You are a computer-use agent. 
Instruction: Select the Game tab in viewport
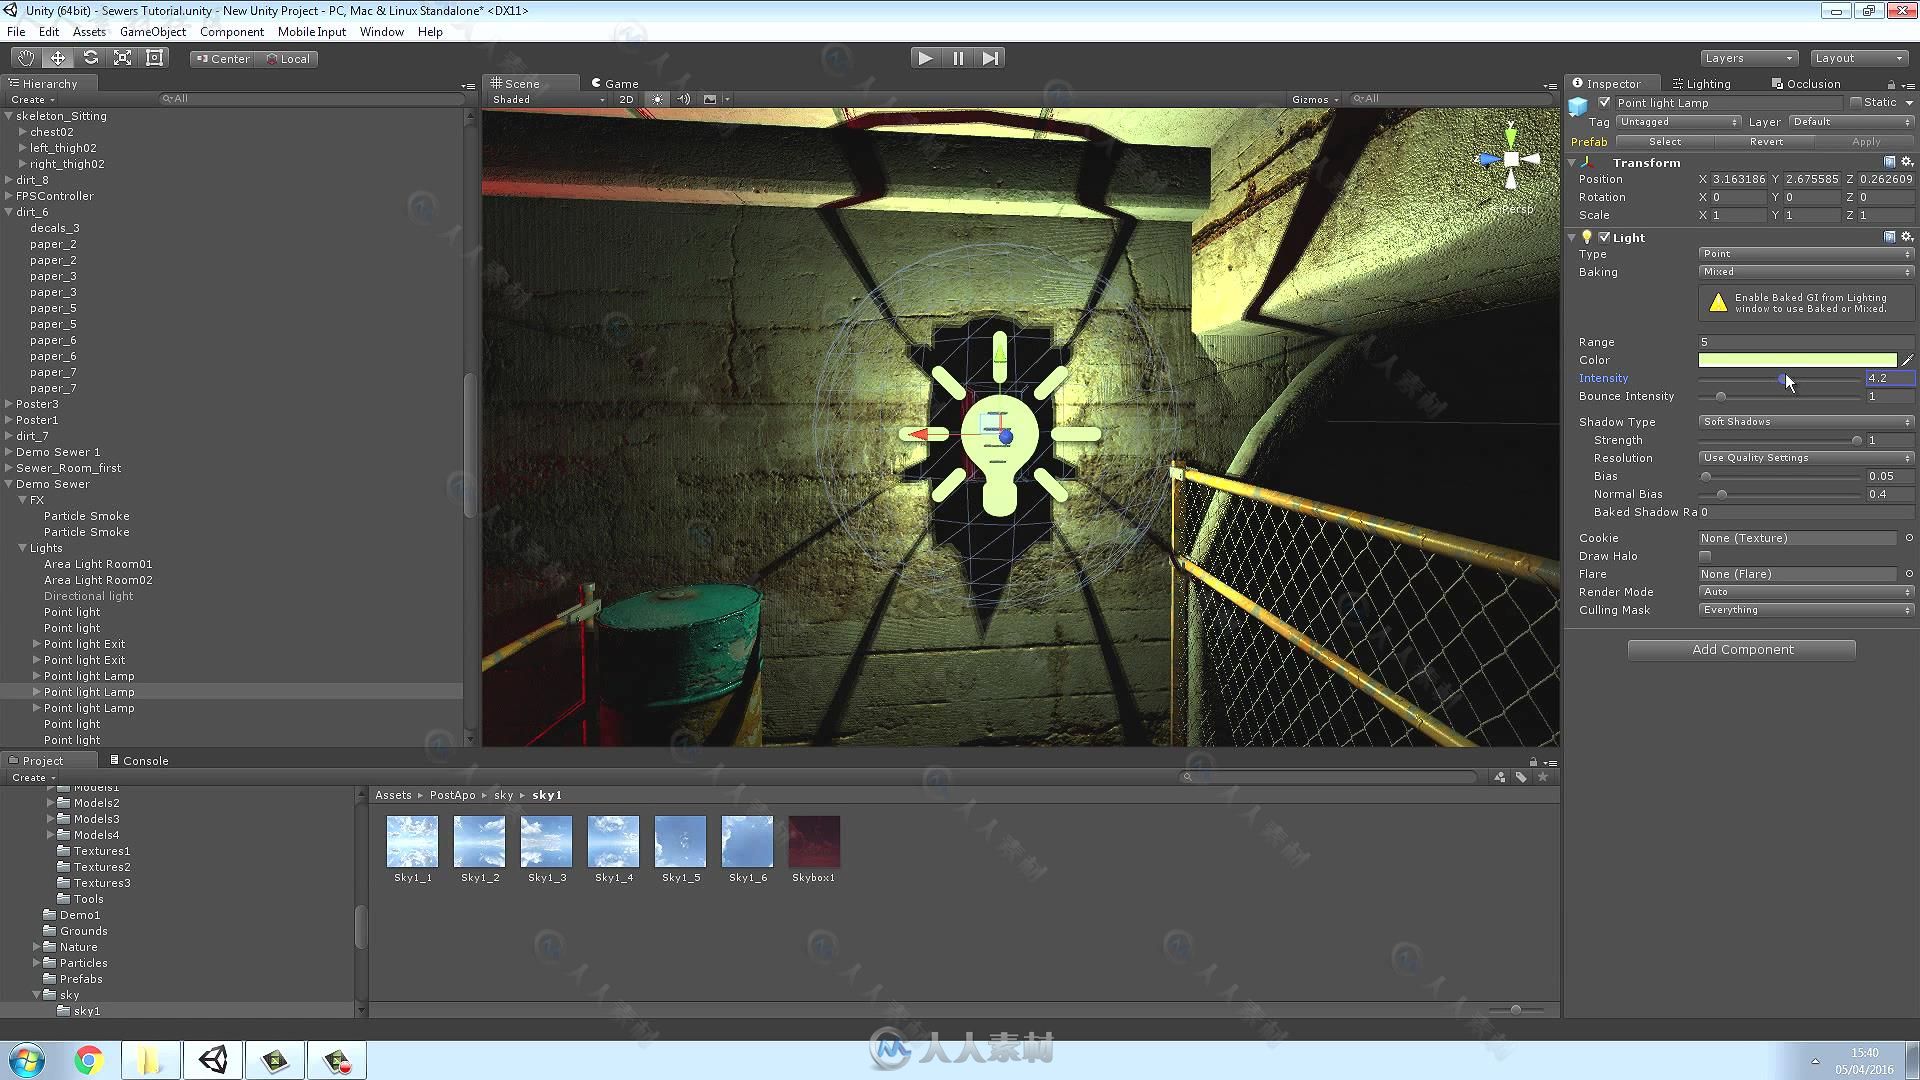tap(621, 83)
